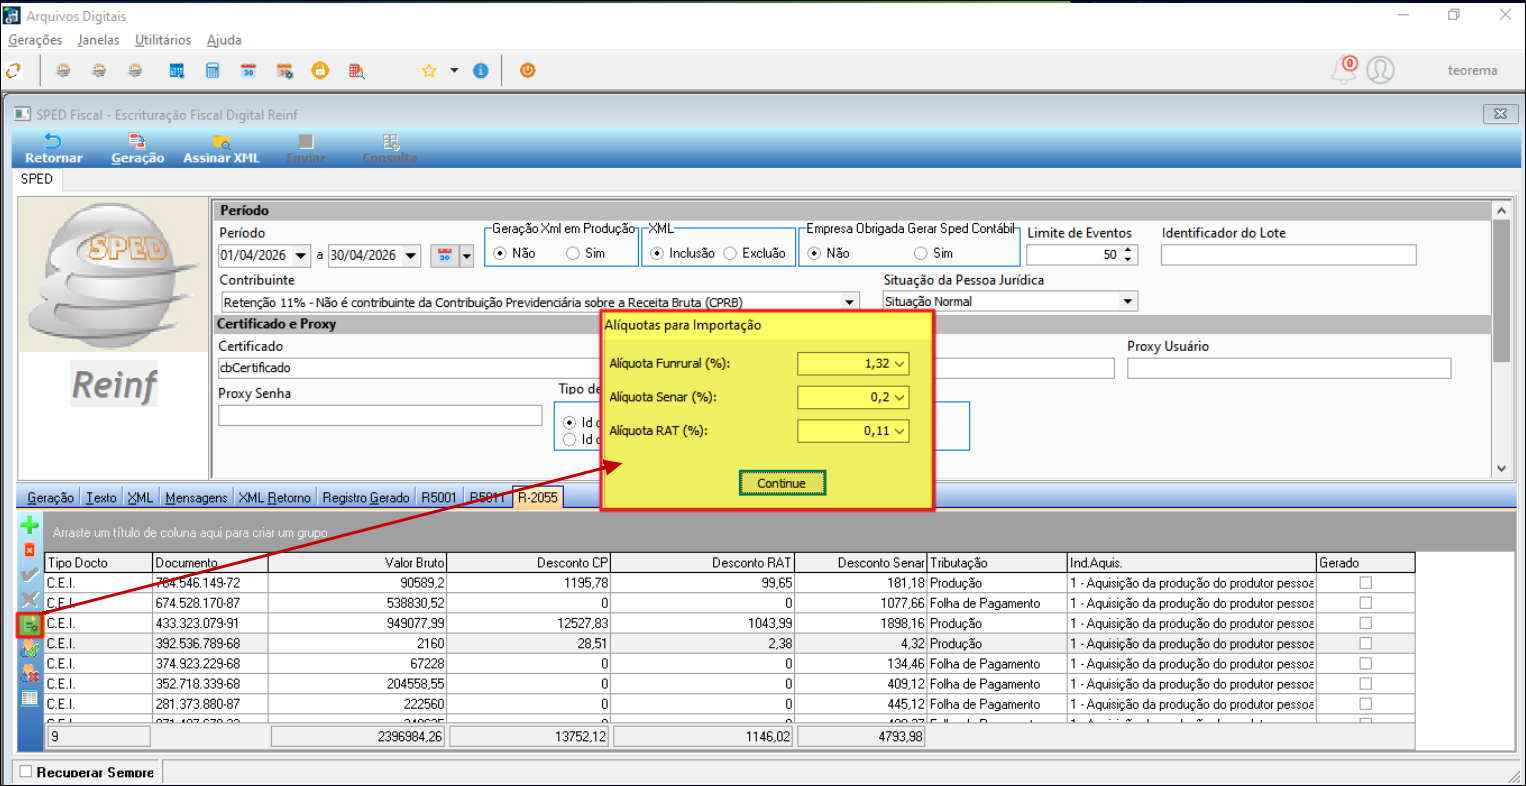
Task: Click the calendar 30 icon in top toolbar
Action: pyautogui.click(x=248, y=71)
